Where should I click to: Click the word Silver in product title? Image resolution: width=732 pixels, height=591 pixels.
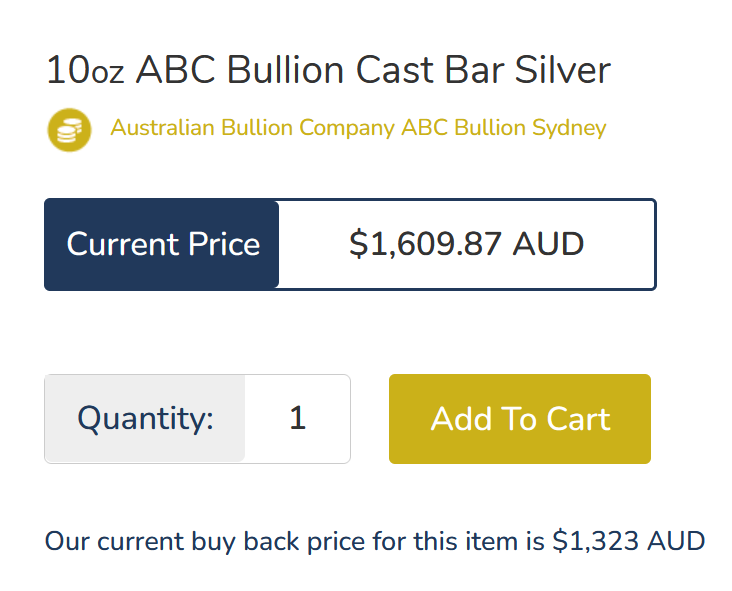563,70
